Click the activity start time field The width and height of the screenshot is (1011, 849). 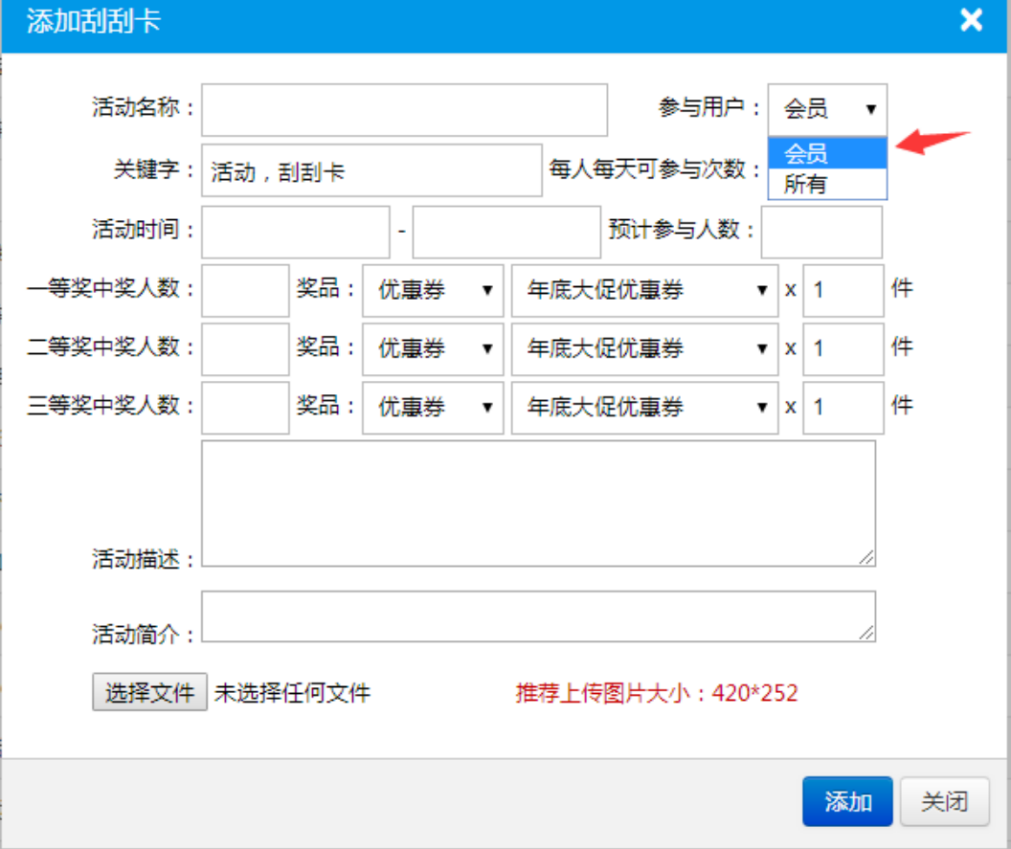point(295,231)
